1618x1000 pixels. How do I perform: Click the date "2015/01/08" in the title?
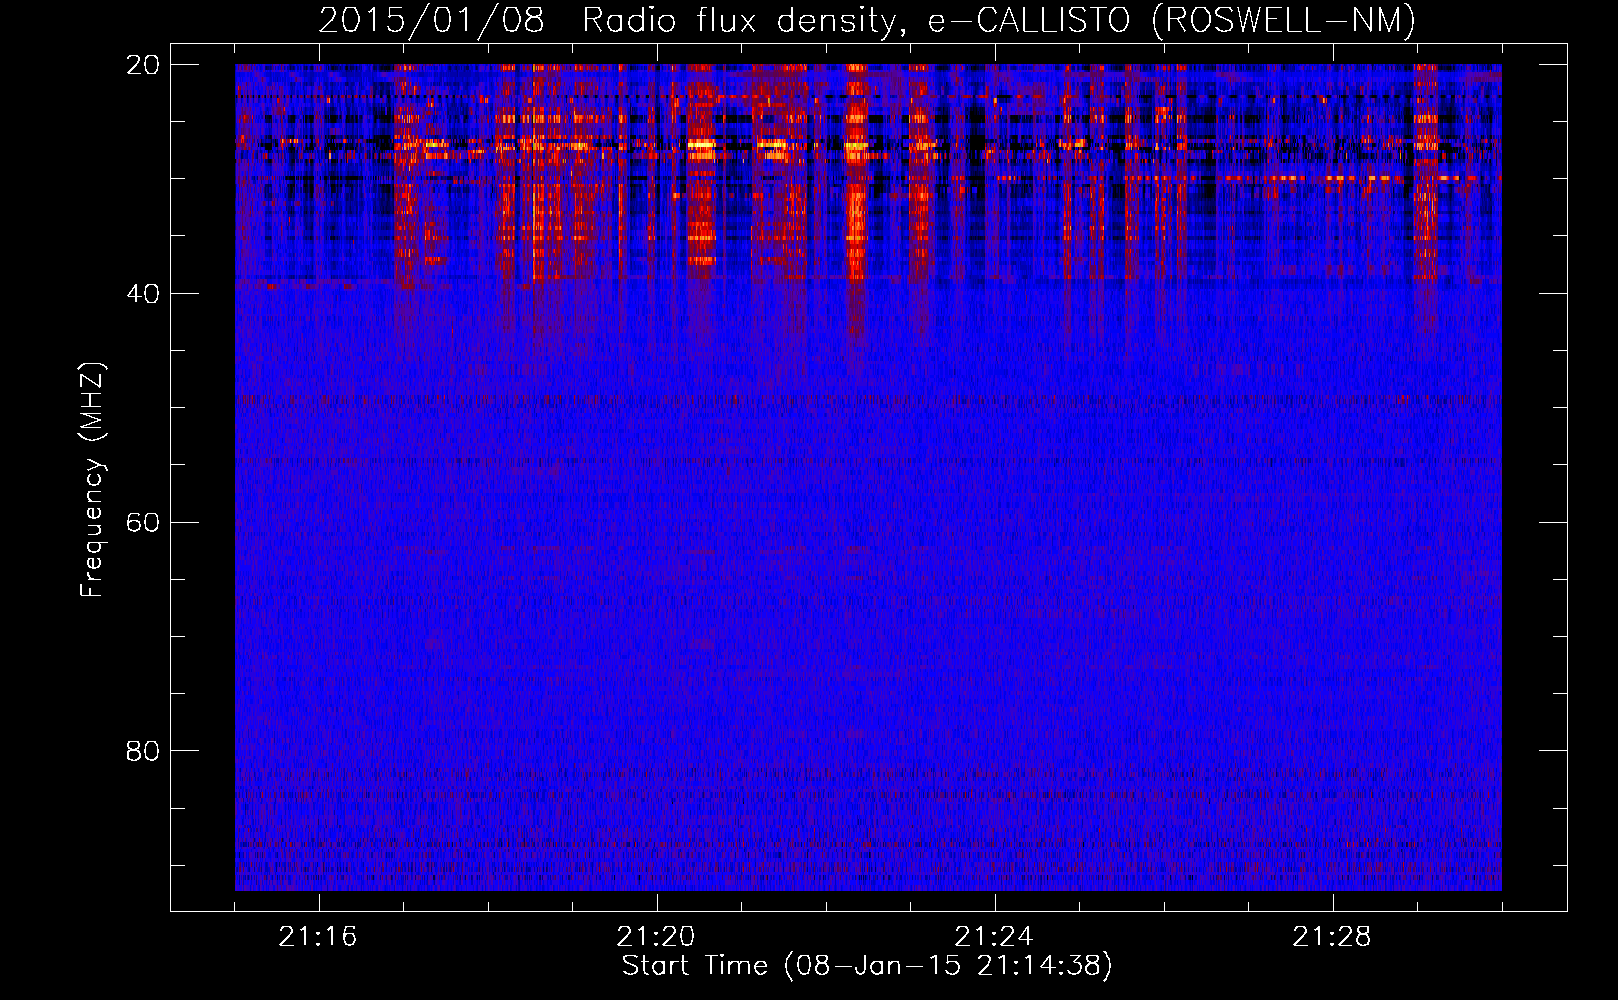tap(431, 21)
